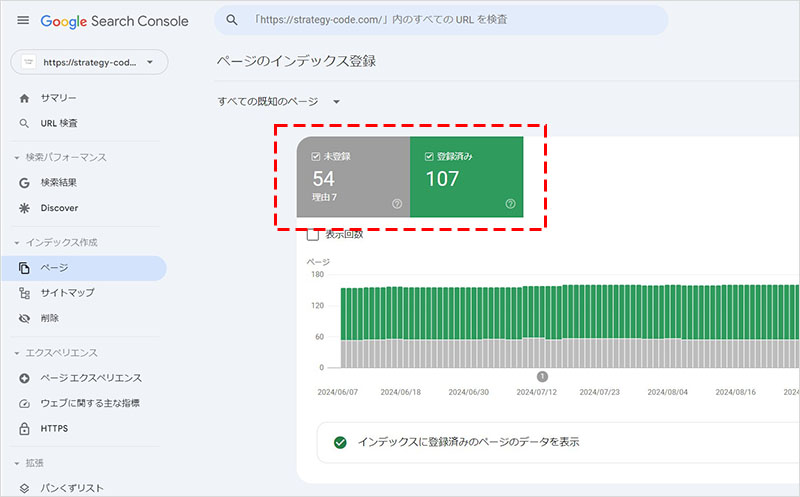This screenshot has width=800, height=497.
Task: Open 検索結果 in the sidebar
Action: pyautogui.click(x=59, y=183)
